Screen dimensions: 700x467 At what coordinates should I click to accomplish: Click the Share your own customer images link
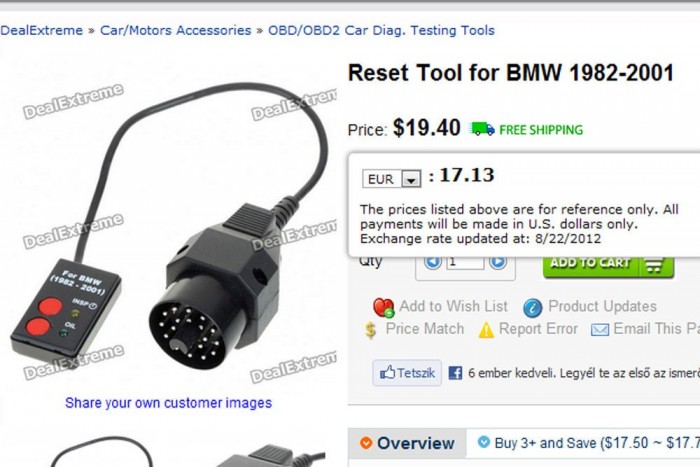pos(168,403)
